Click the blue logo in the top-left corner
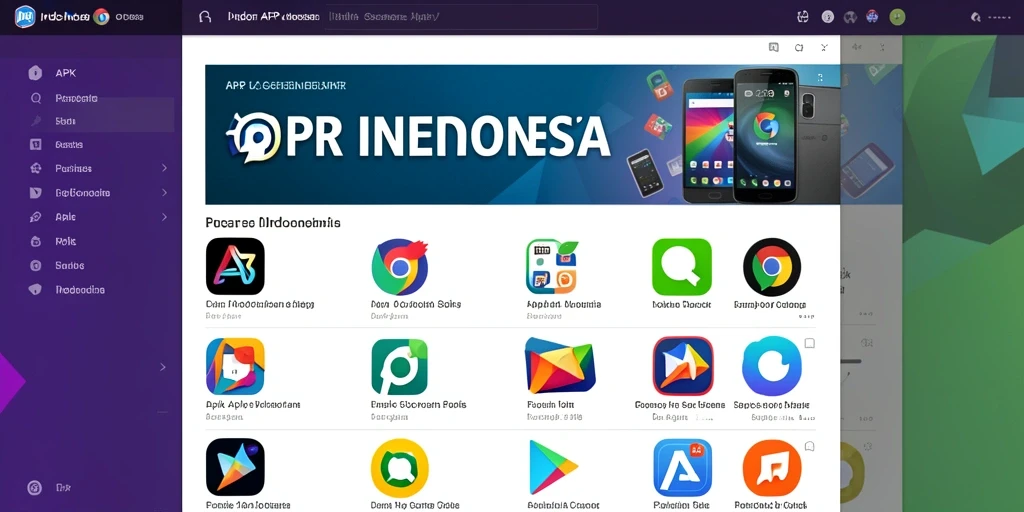This screenshot has width=1024, height=512. pos(25,16)
